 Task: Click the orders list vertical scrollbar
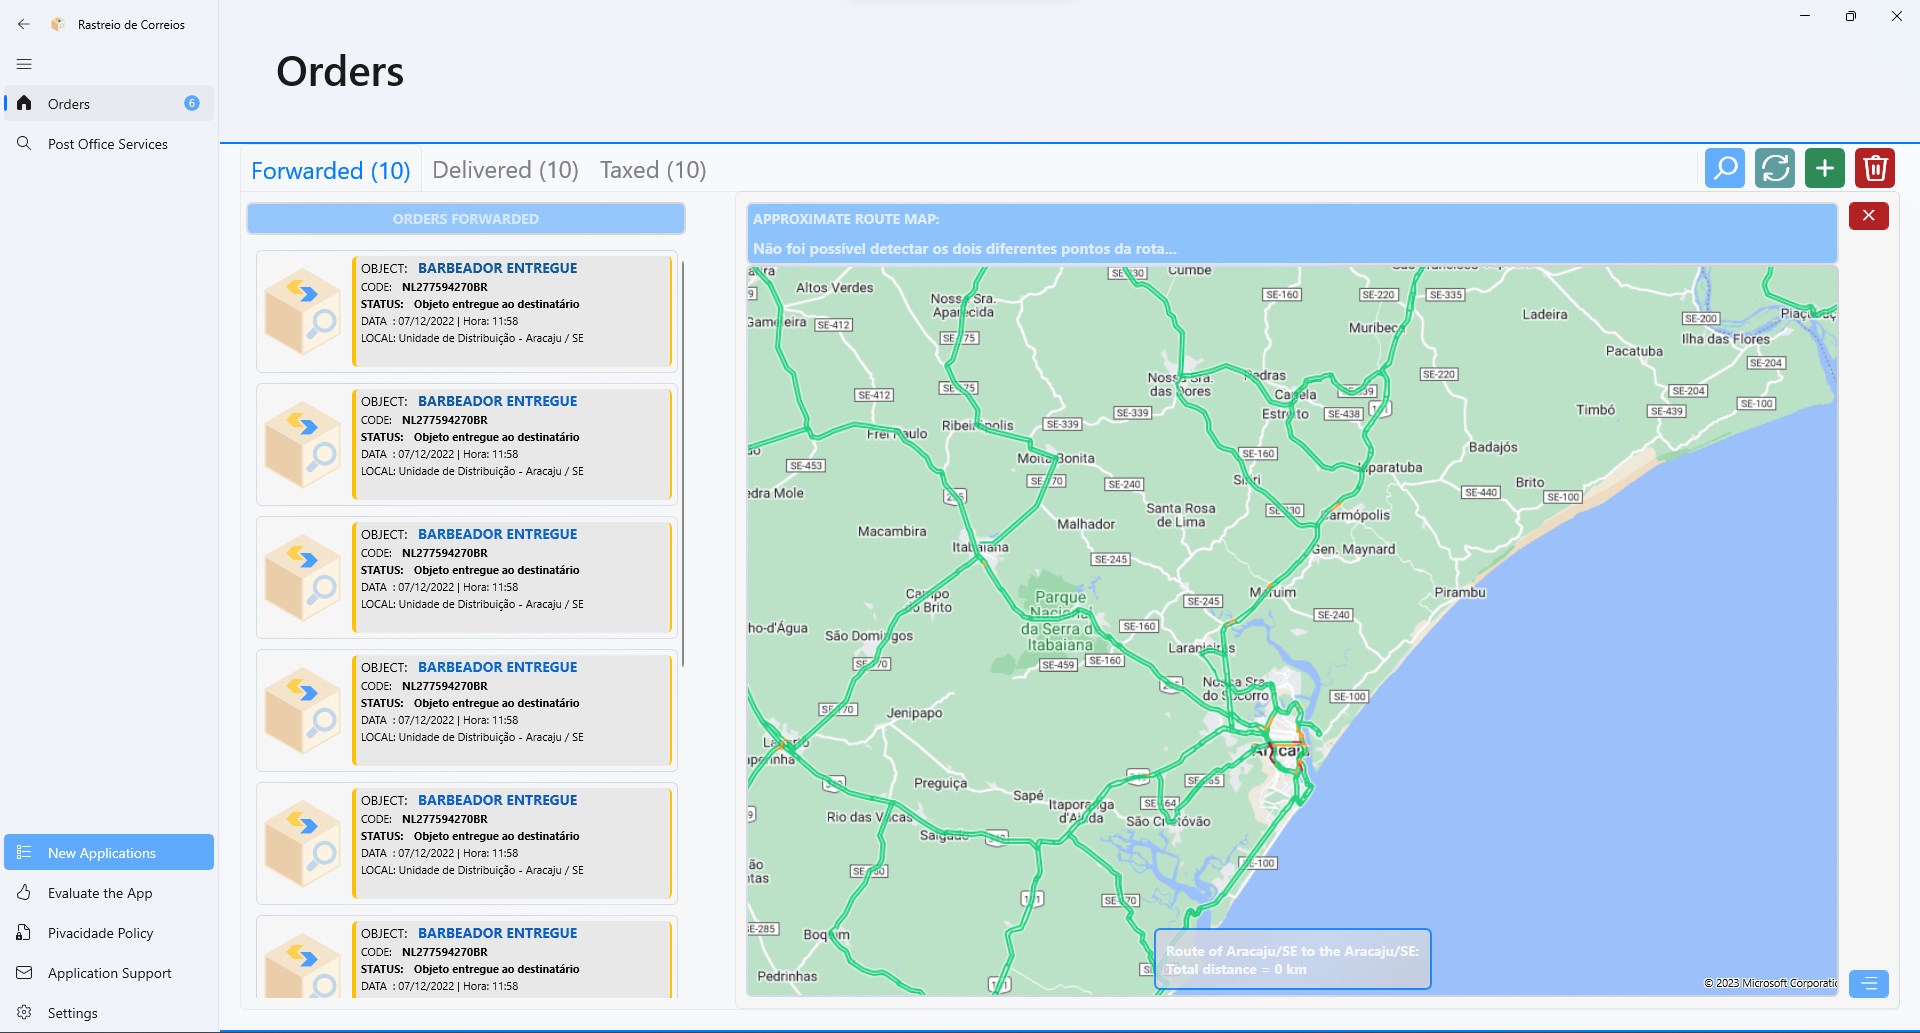click(683, 464)
